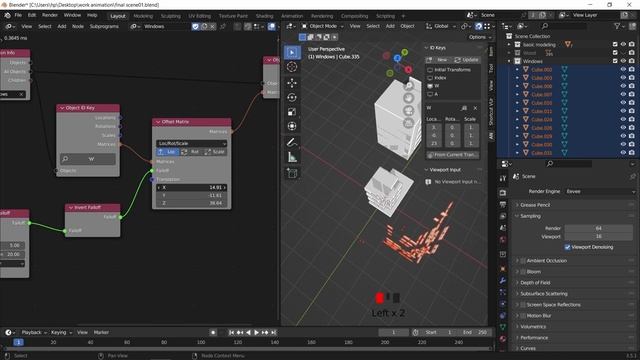Select the Select Box tool in viewport
Viewport: 640px width, 360px height.
point(292,52)
